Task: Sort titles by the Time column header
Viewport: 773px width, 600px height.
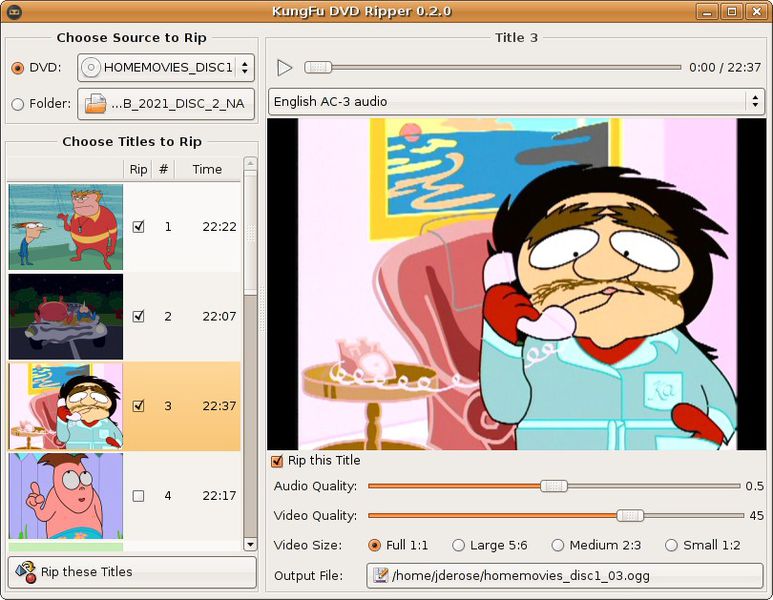Action: click(207, 169)
